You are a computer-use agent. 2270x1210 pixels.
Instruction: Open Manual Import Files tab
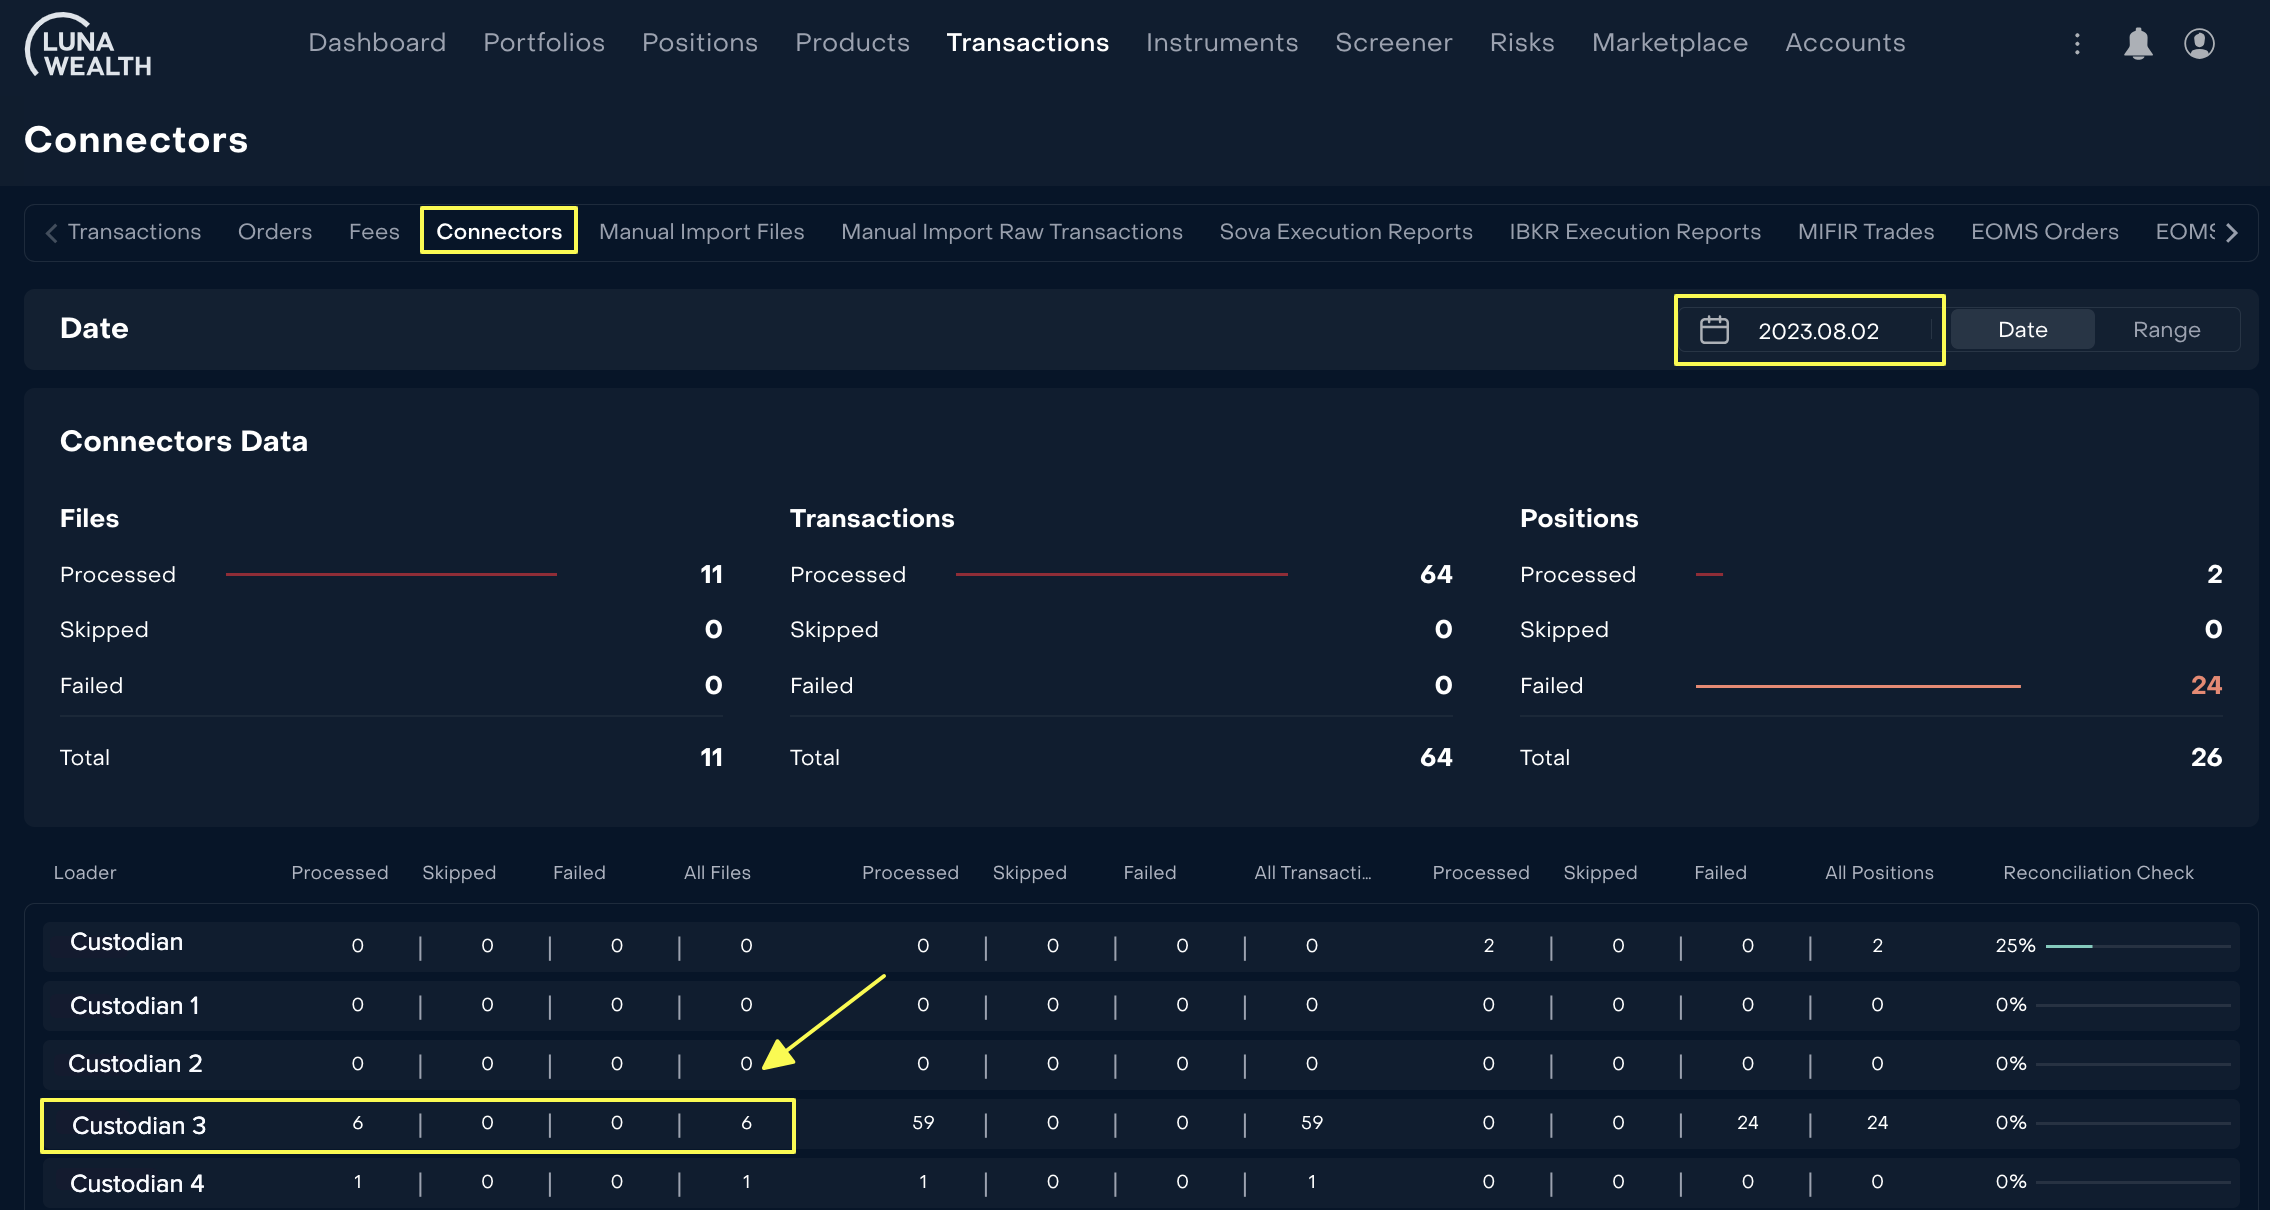[x=701, y=232]
